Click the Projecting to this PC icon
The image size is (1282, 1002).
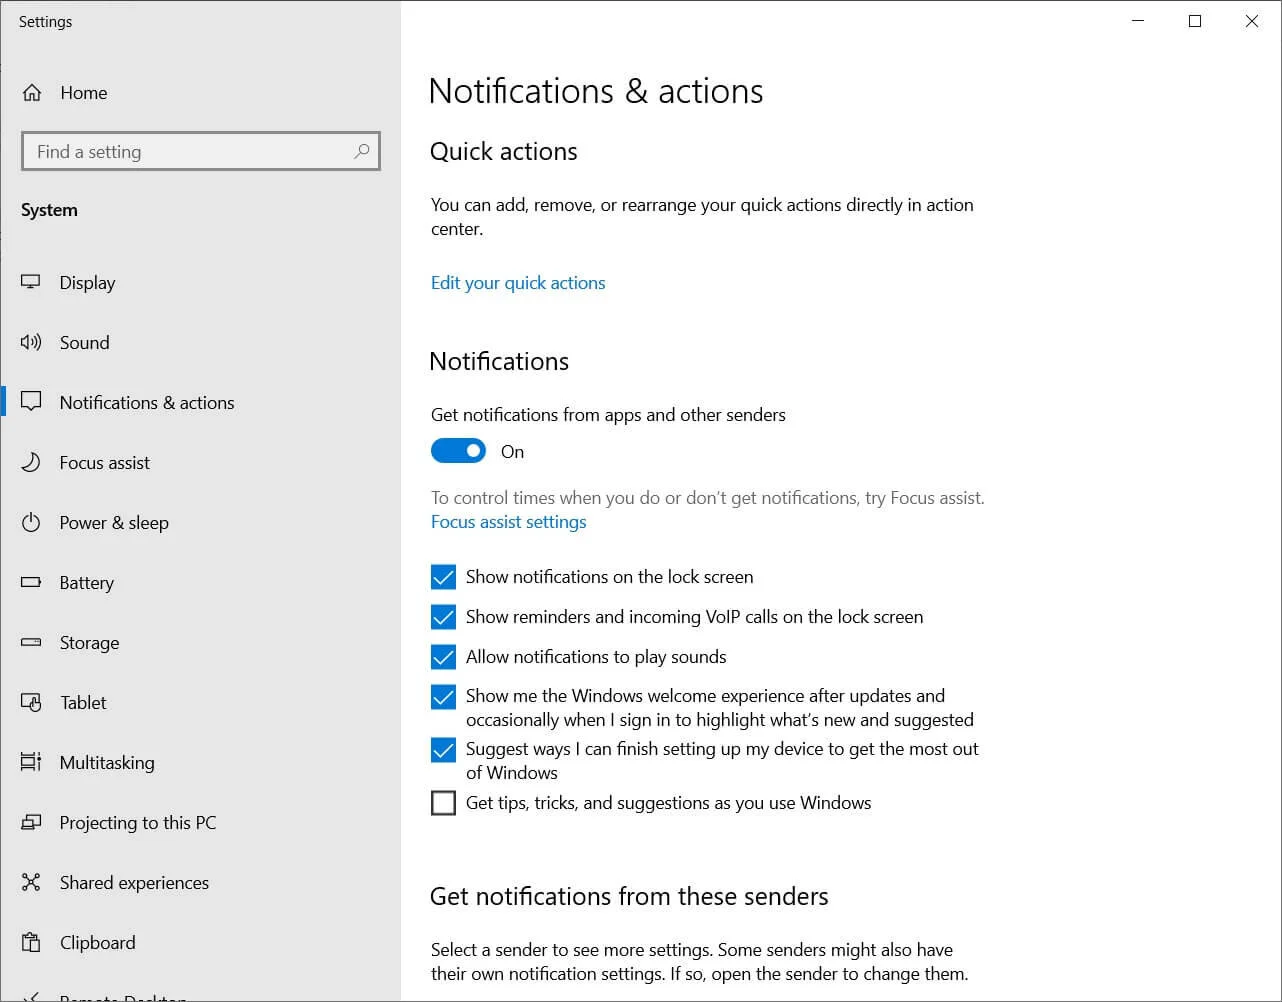point(31,822)
